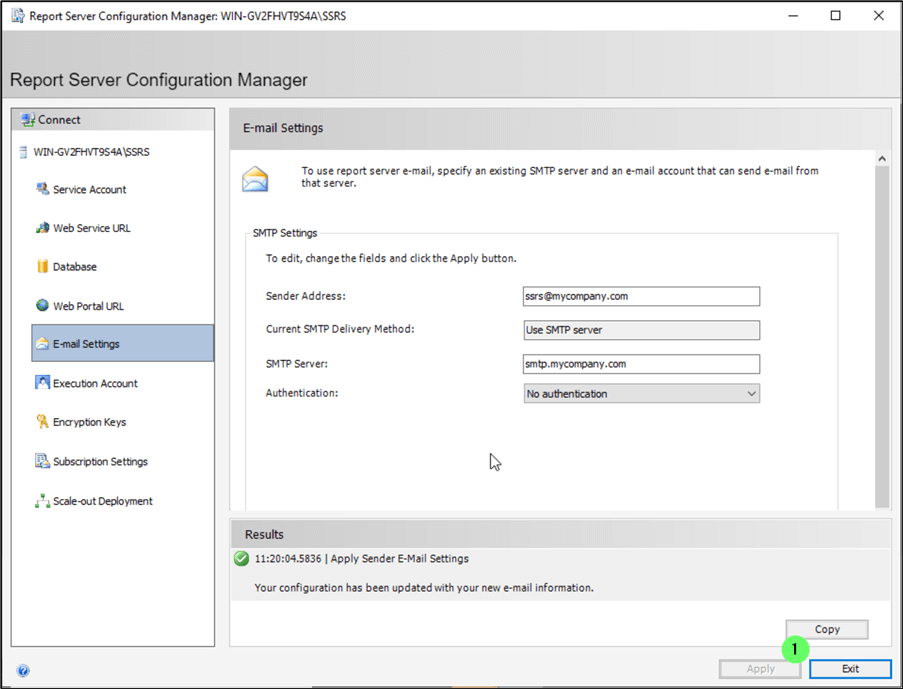Click the SMTP Server input field
This screenshot has width=903, height=689.
[641, 364]
